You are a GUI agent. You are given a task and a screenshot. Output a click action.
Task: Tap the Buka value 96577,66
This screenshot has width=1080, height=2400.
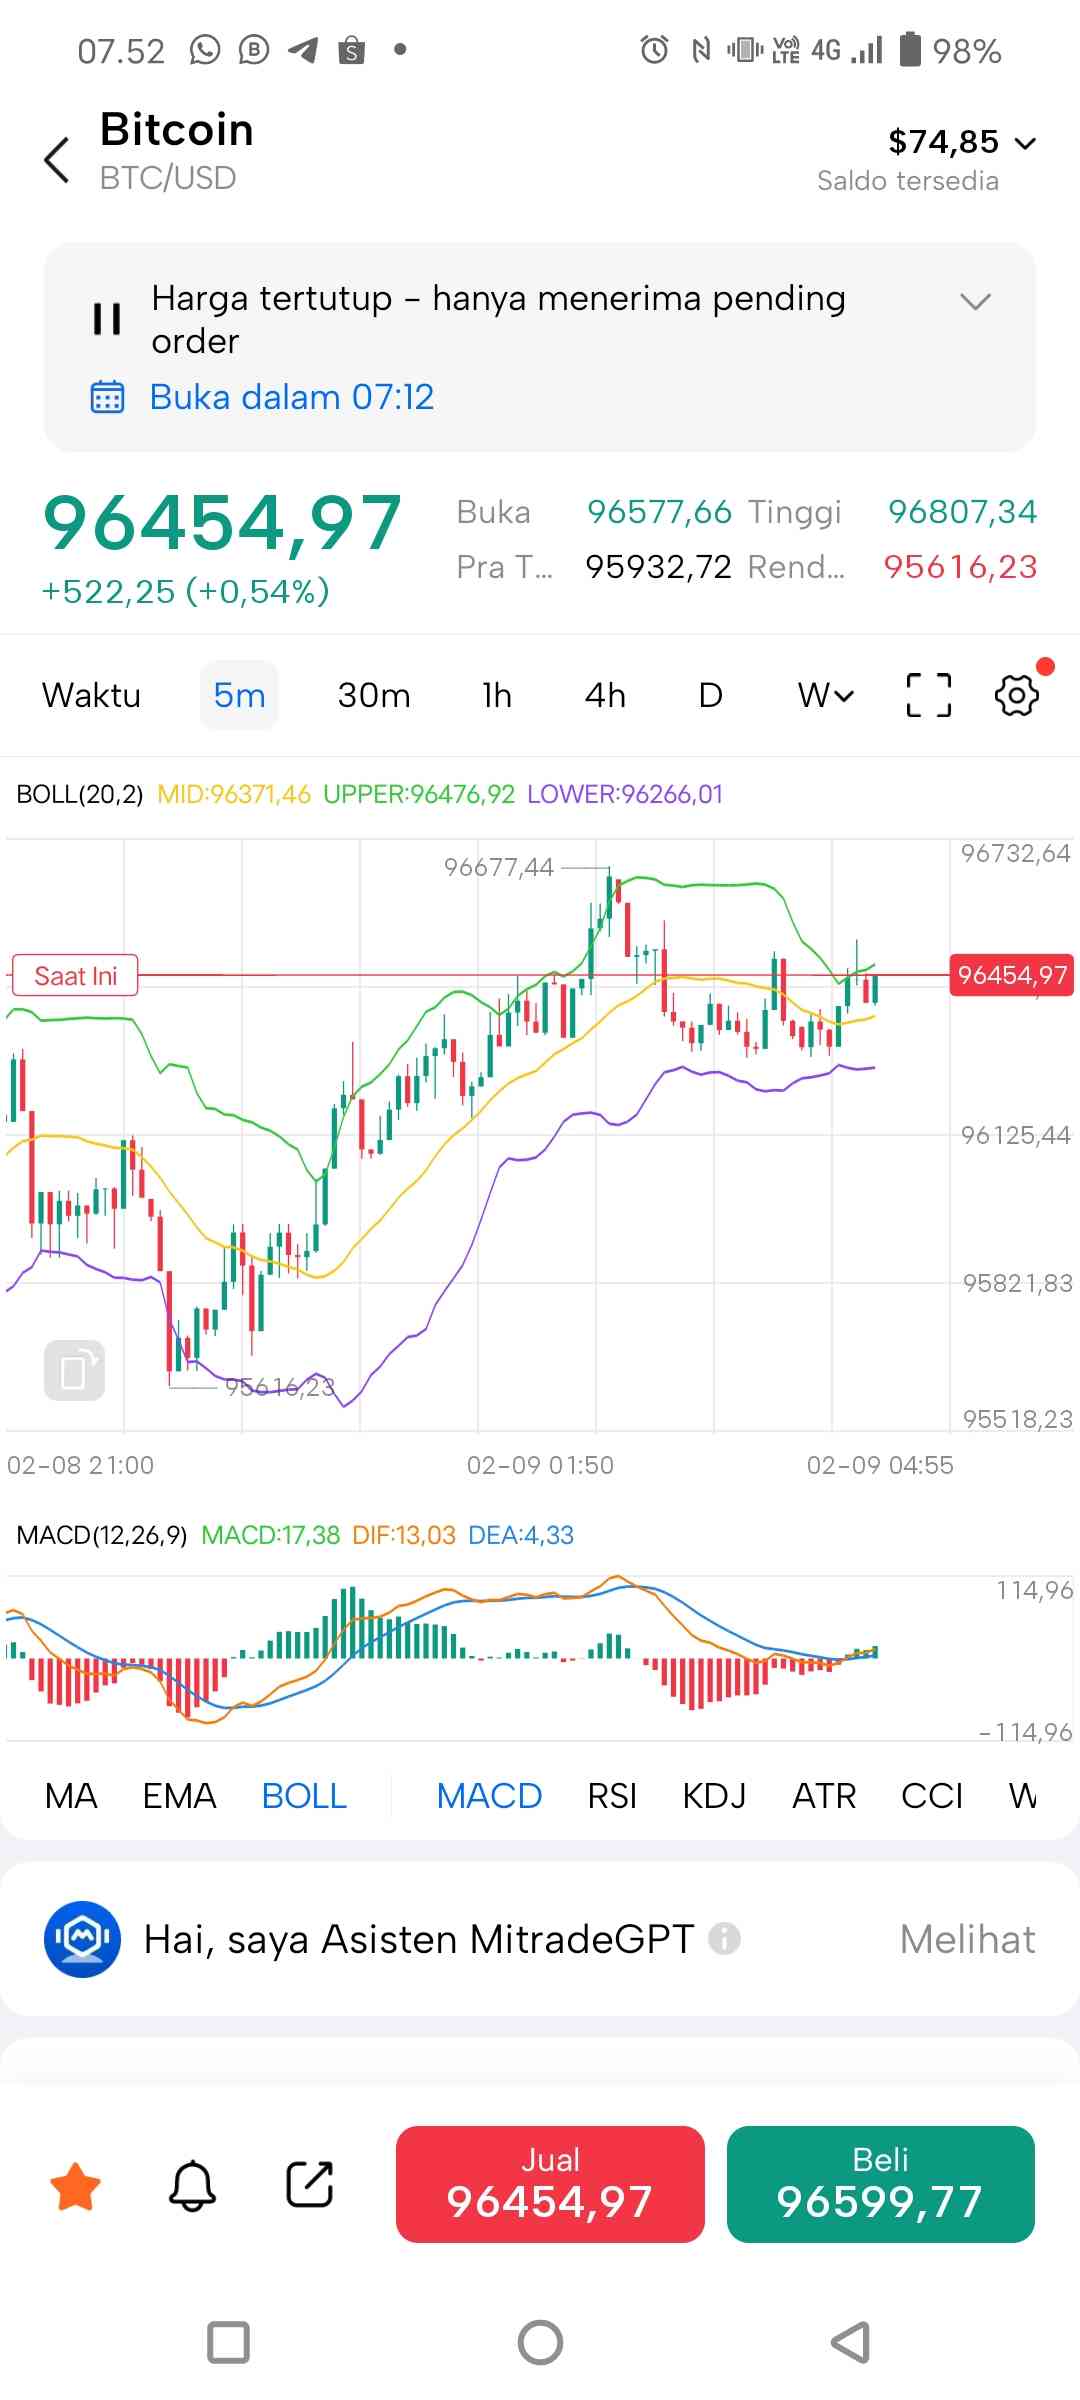(x=659, y=512)
